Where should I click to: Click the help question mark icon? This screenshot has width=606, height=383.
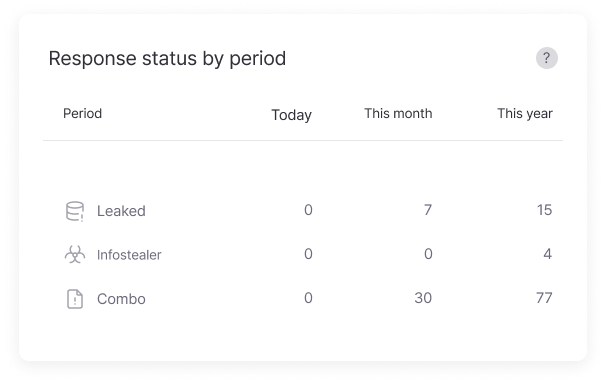tap(546, 58)
